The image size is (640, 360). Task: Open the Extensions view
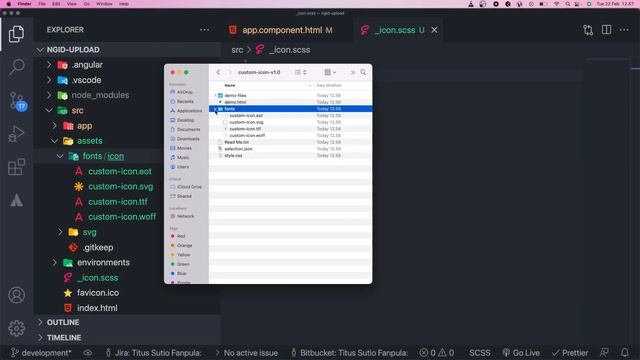pyautogui.click(x=16, y=167)
